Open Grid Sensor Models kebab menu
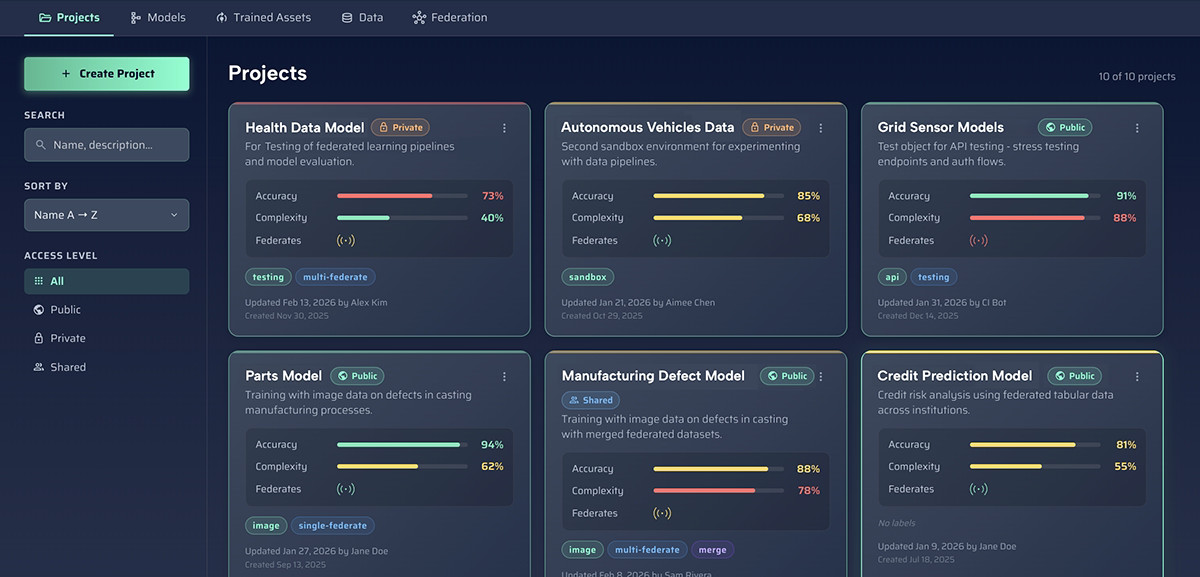1200x577 pixels. [x=1137, y=128]
